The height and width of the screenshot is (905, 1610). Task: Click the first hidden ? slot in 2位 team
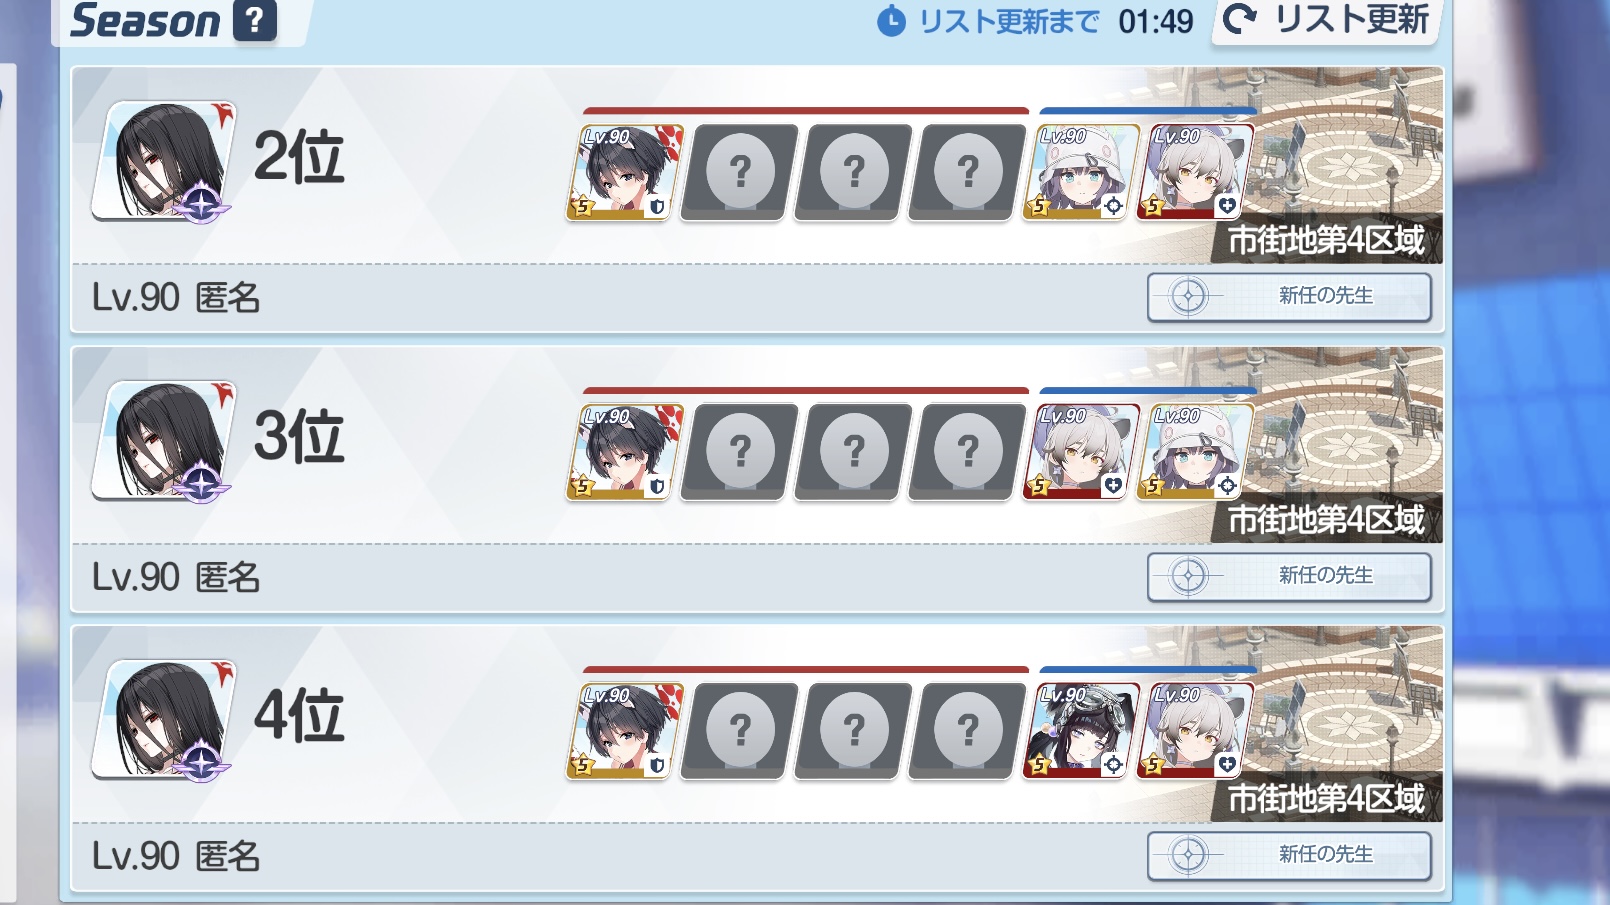pos(740,172)
